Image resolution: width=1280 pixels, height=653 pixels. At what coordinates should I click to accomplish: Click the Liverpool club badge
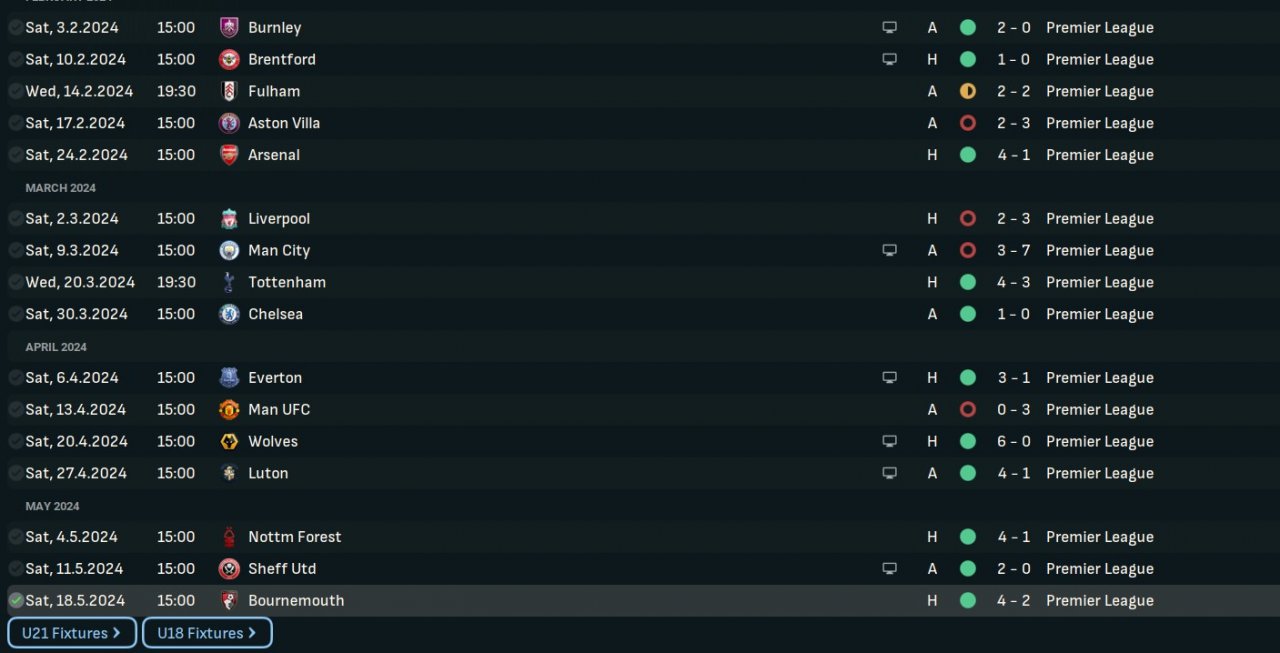(x=229, y=219)
